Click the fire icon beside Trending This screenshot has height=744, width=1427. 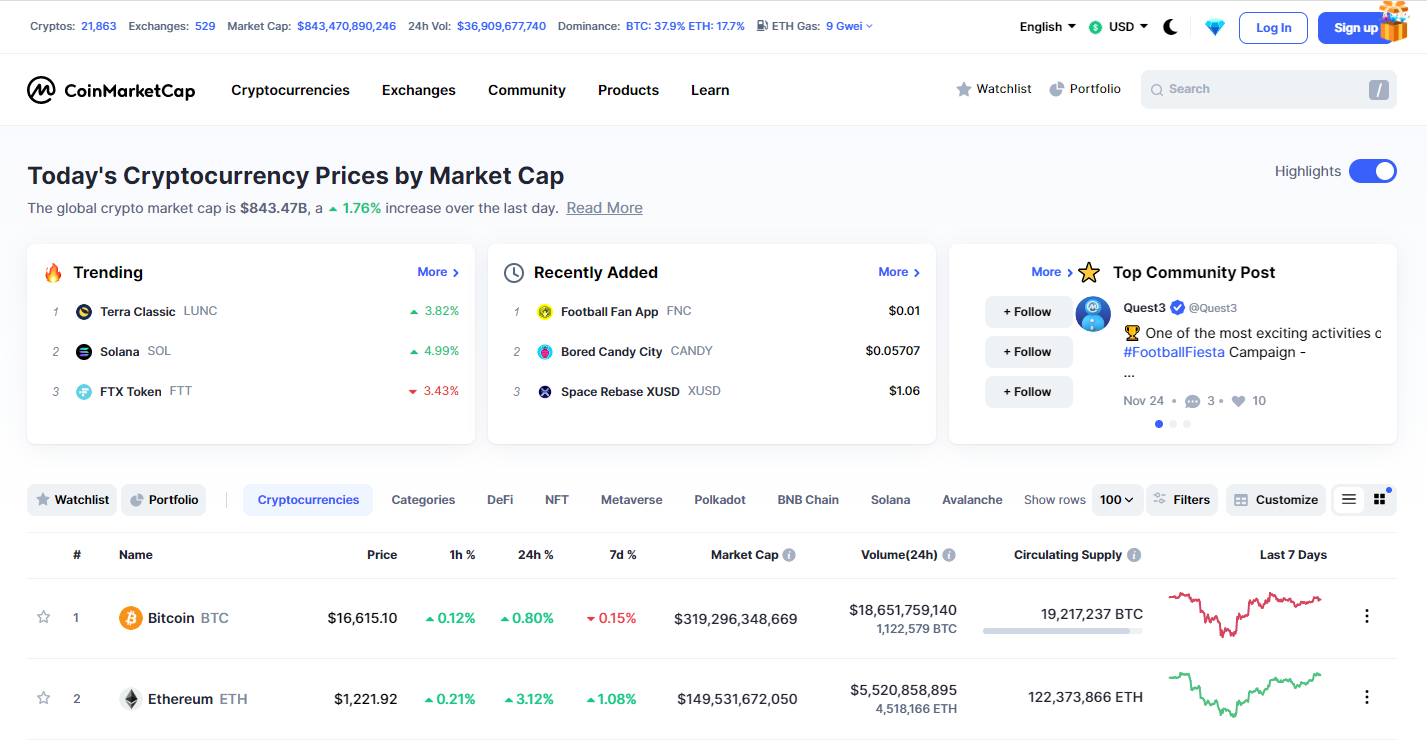[x=53, y=272]
